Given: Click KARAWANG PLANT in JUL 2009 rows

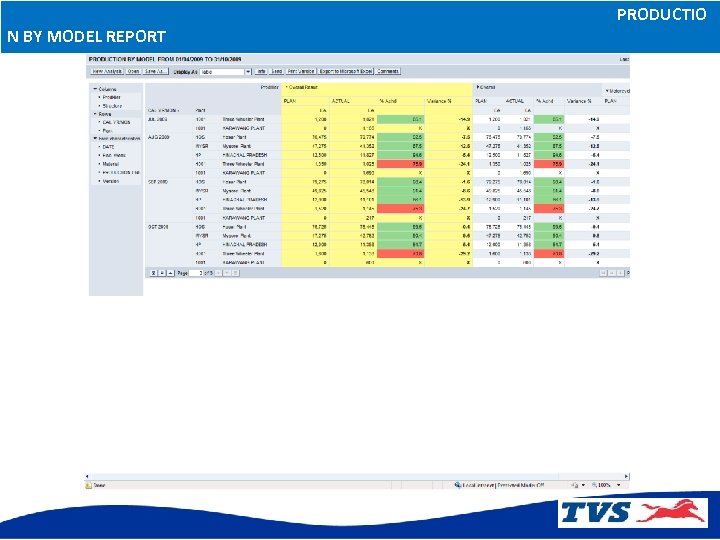Looking at the screenshot, I should point(244,129).
